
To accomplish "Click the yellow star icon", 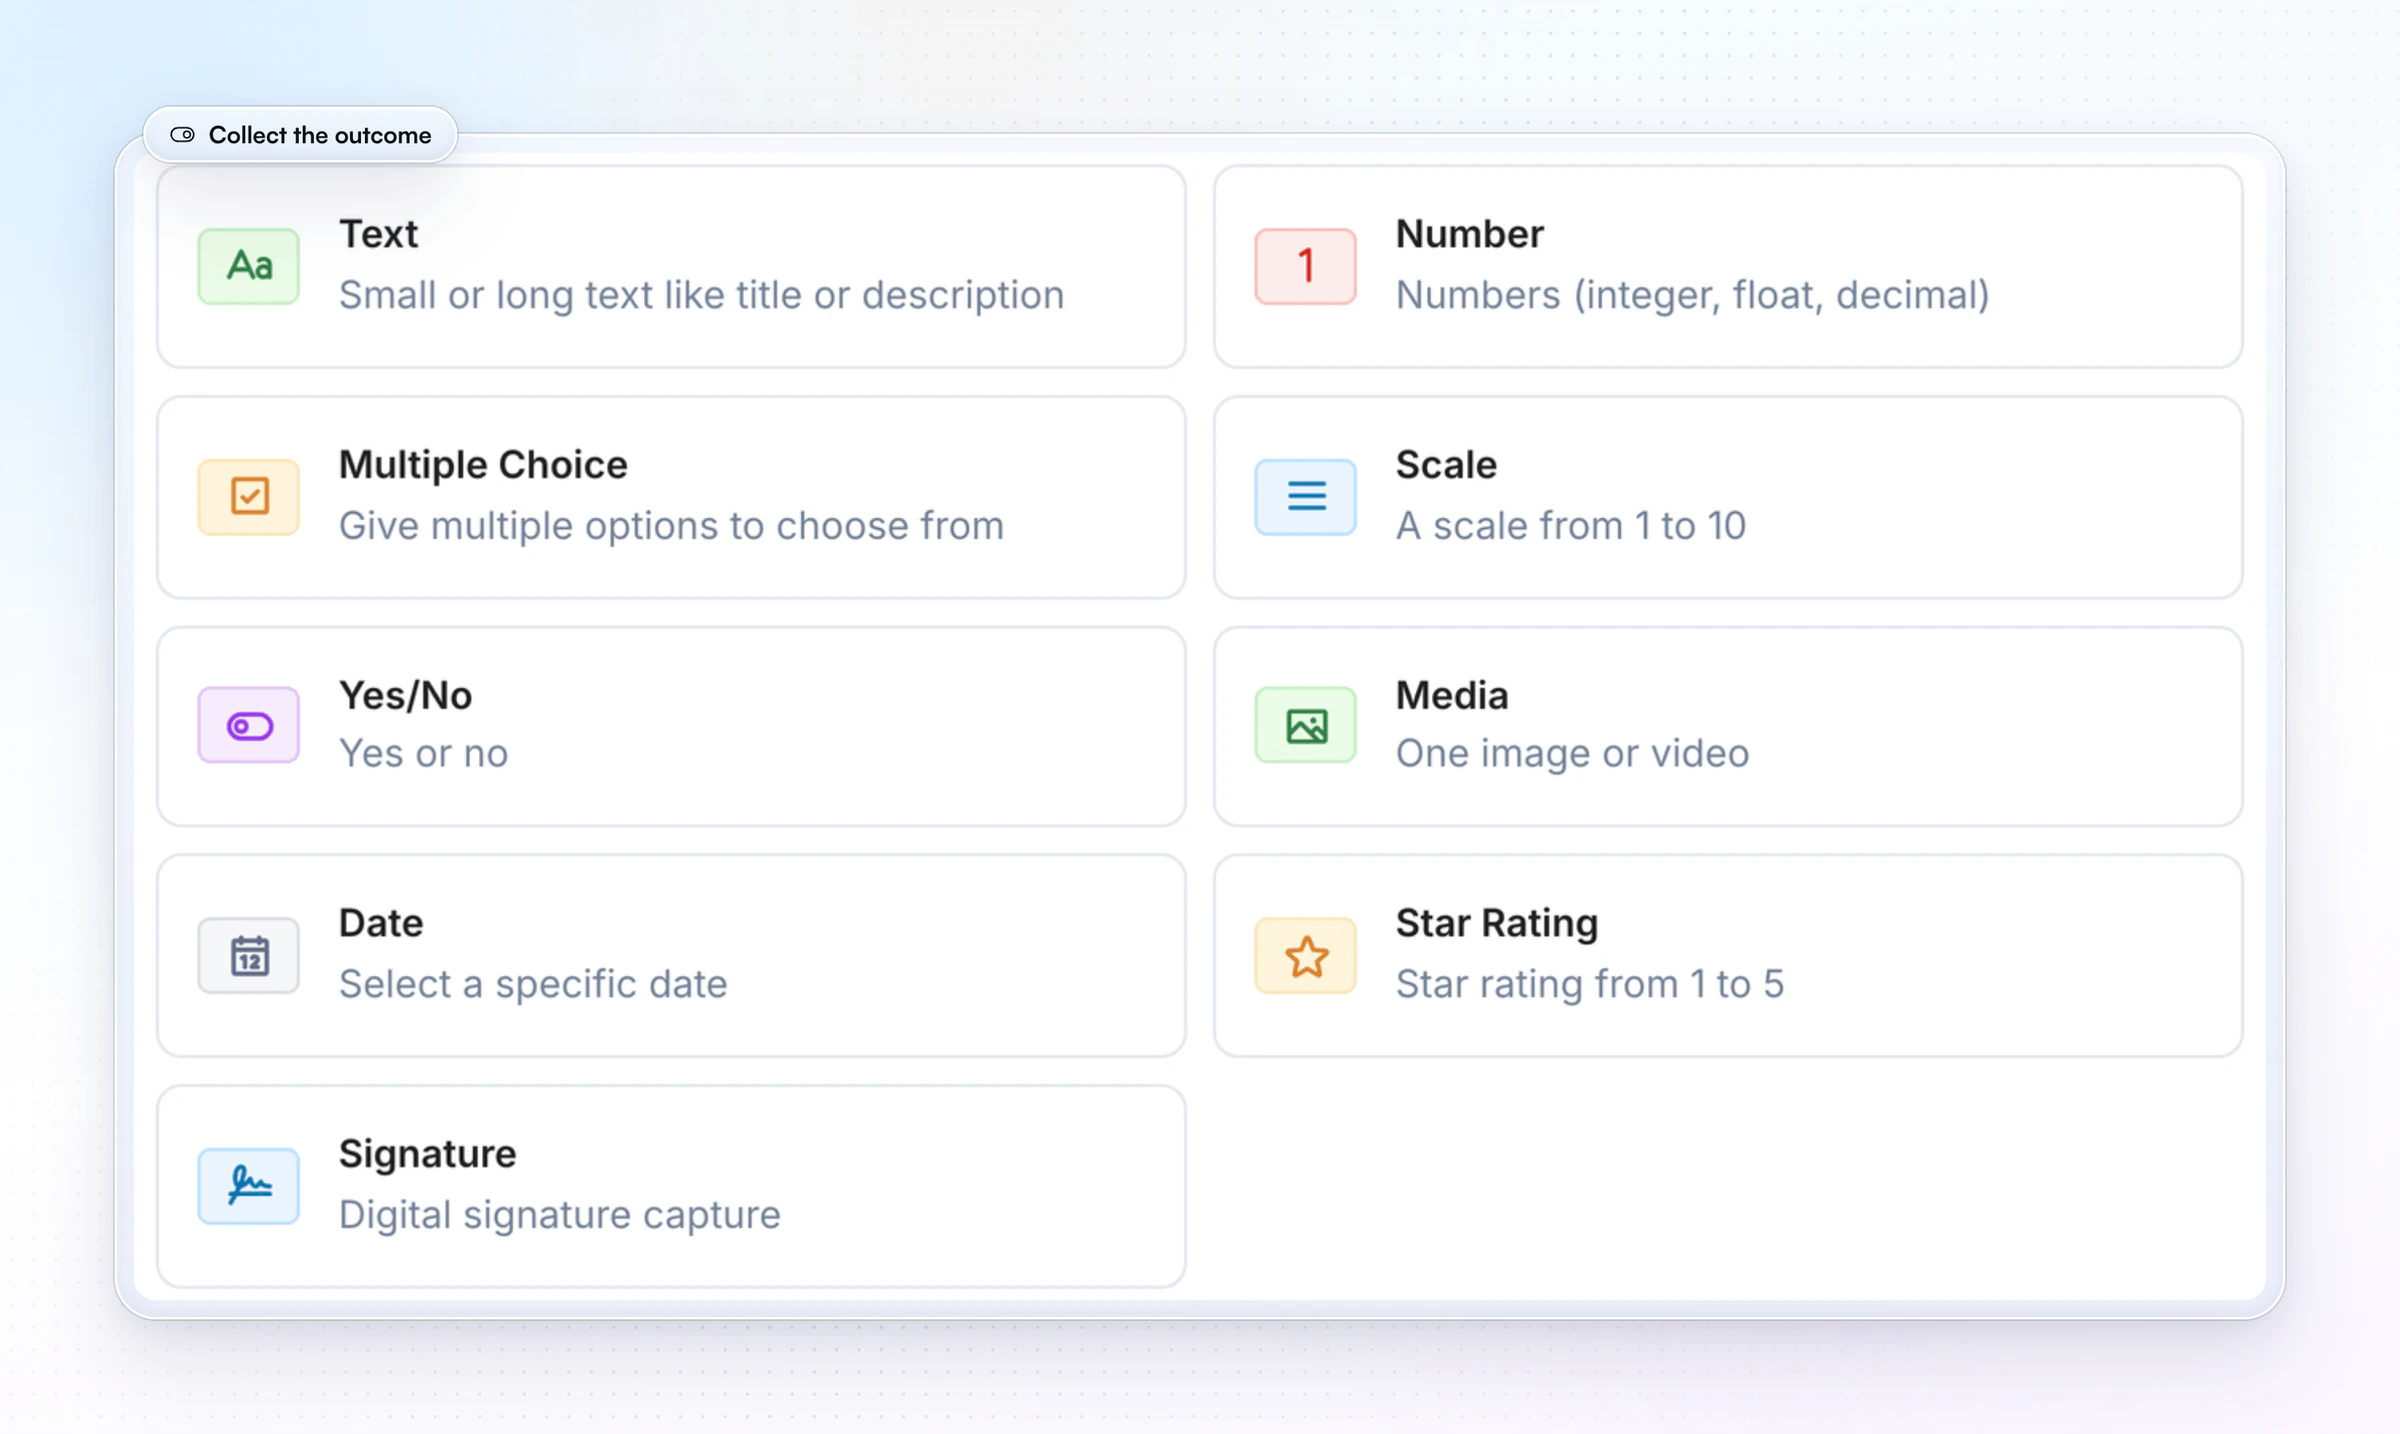I will [1305, 956].
